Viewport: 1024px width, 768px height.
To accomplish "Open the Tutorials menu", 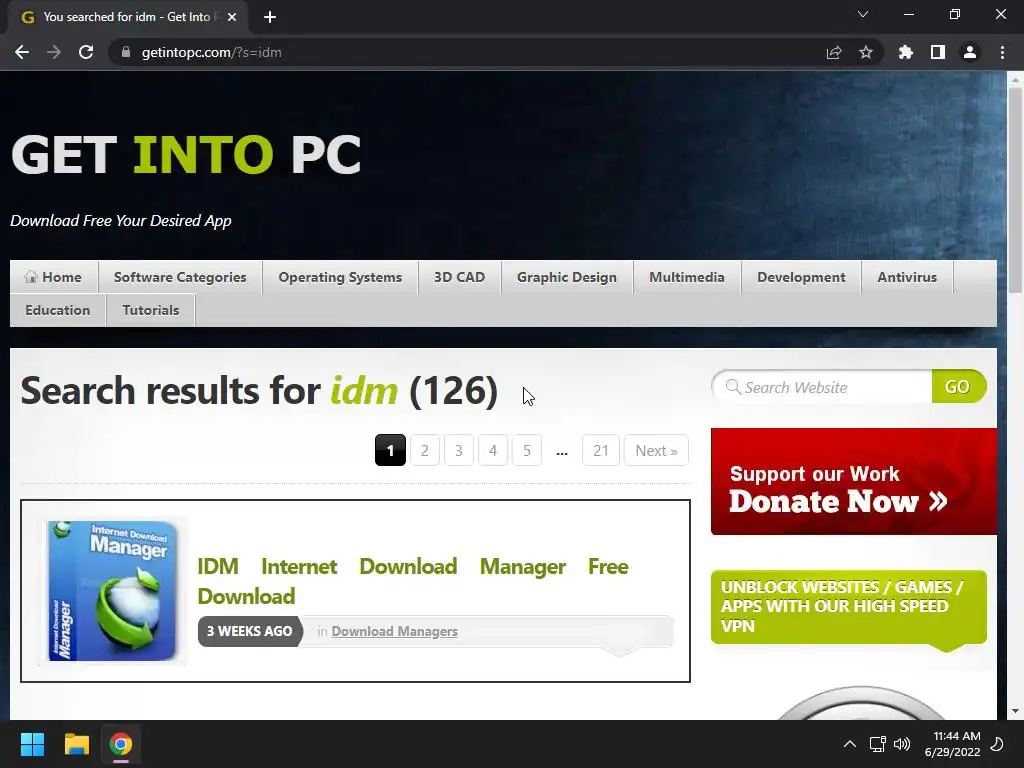I will click(x=151, y=310).
